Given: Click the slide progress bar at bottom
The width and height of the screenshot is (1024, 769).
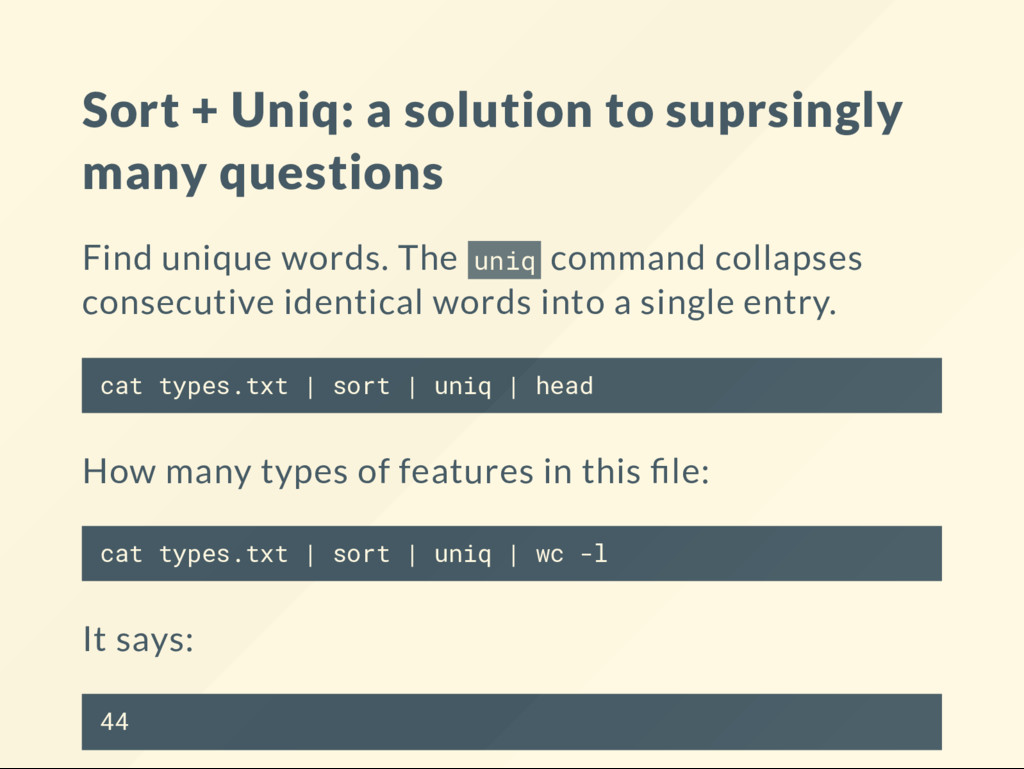Looking at the screenshot, I should (512, 768).
